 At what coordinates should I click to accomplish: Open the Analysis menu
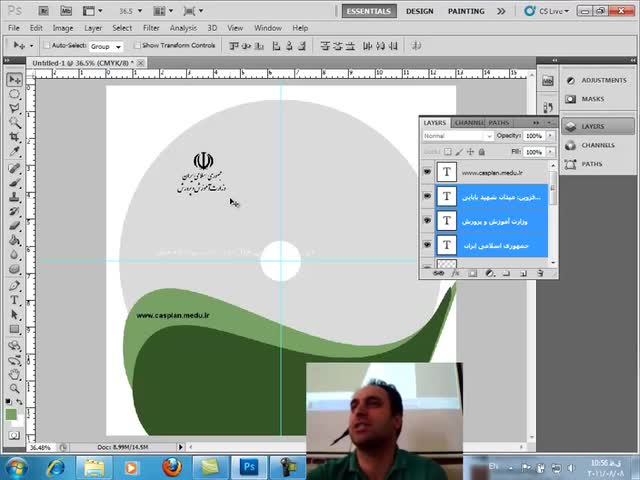(183, 28)
